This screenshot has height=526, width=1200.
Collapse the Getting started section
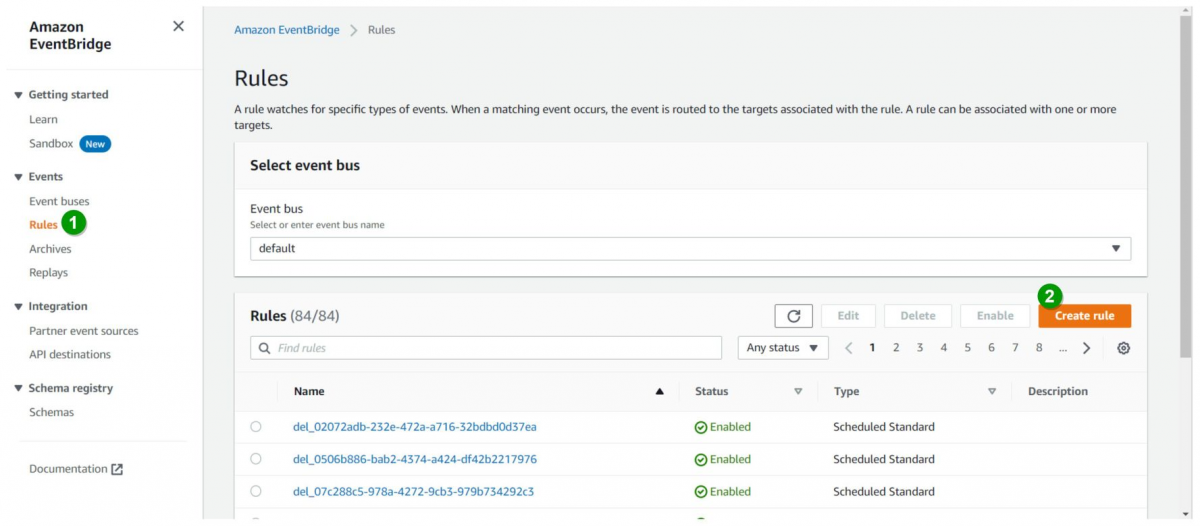18,95
